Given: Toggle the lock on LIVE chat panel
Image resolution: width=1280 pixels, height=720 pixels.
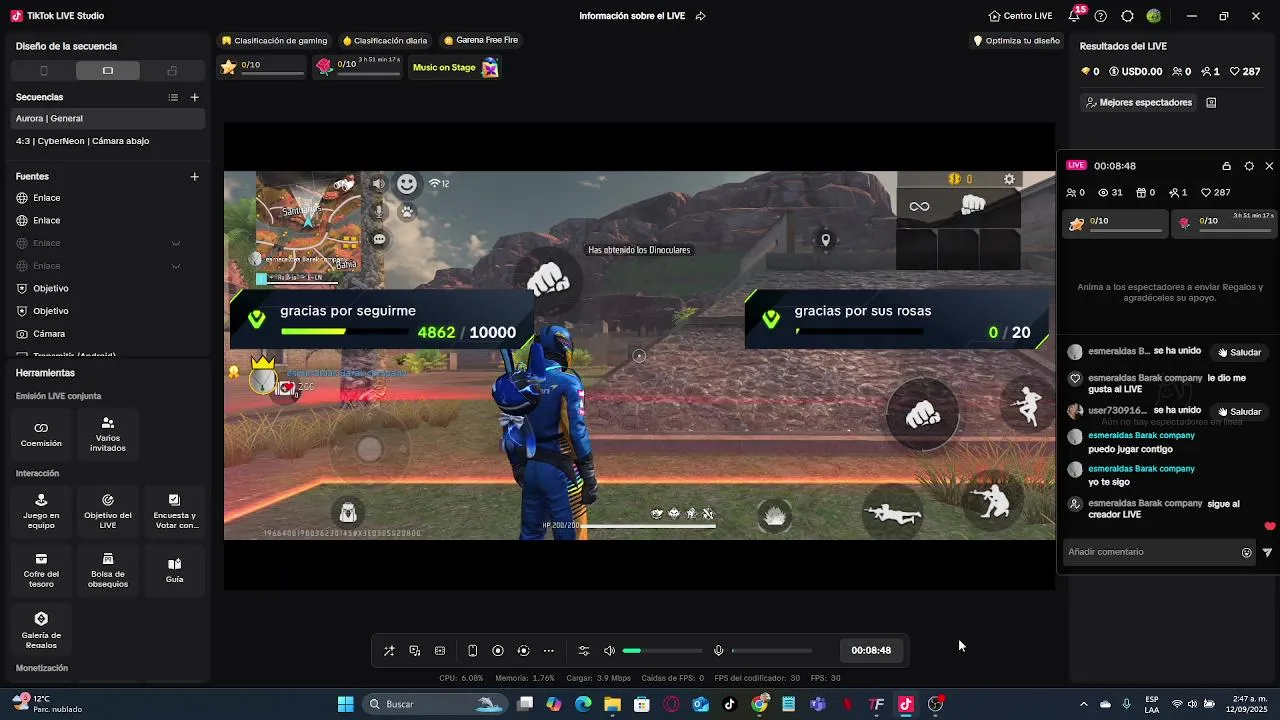Looking at the screenshot, I should pyautogui.click(x=1226, y=166).
